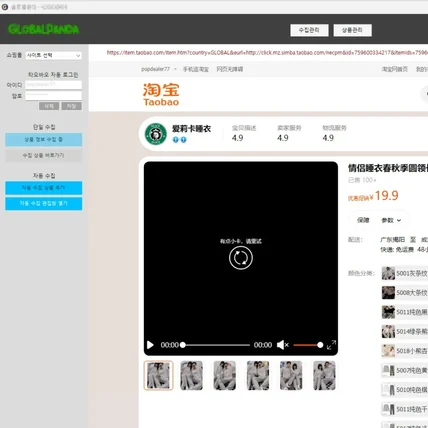Click the reload icon in the video center
The width and height of the screenshot is (428, 428).
241,258
